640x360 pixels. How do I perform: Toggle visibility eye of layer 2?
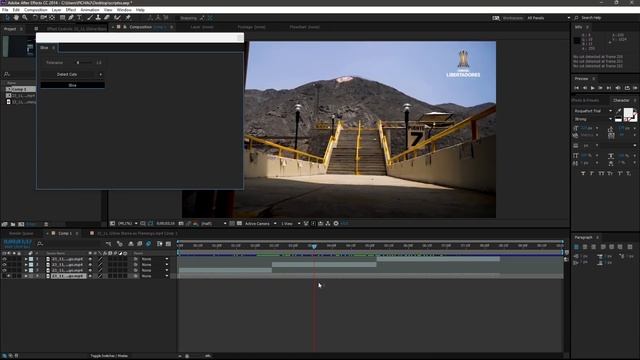[x=4, y=264]
